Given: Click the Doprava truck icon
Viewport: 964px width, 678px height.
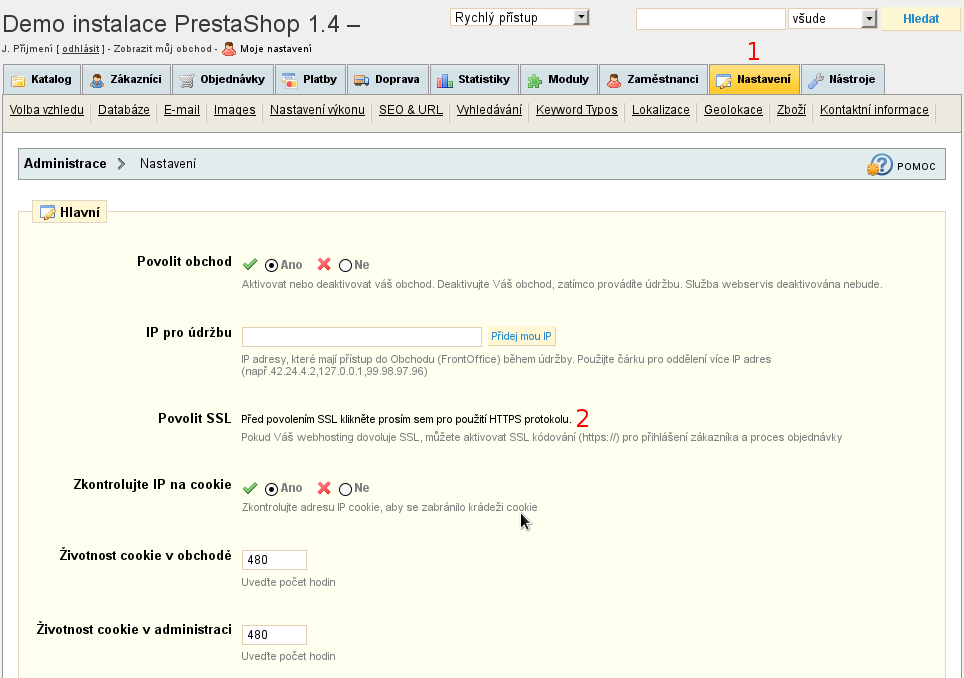Looking at the screenshot, I should coord(362,80).
